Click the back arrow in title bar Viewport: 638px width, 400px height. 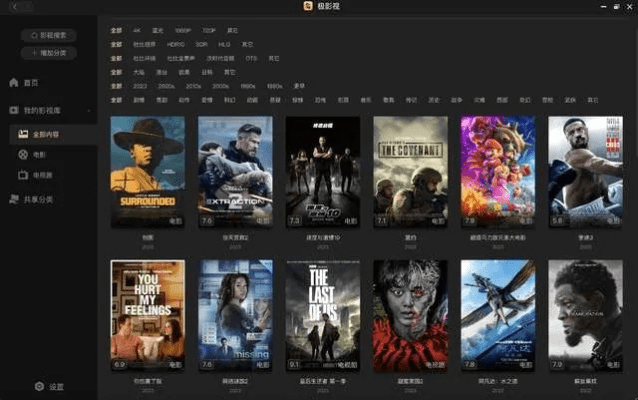point(13,7)
